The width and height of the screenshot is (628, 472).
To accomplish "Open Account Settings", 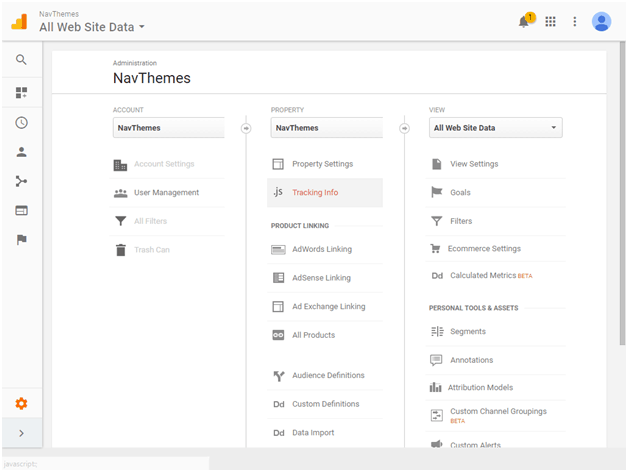I will [x=164, y=164].
